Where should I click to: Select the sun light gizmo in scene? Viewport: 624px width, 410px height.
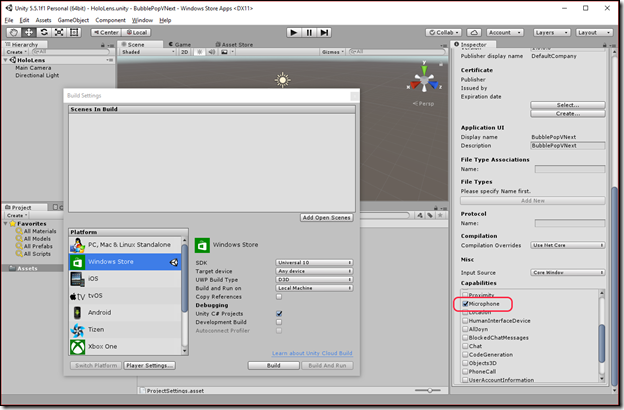coord(282,80)
